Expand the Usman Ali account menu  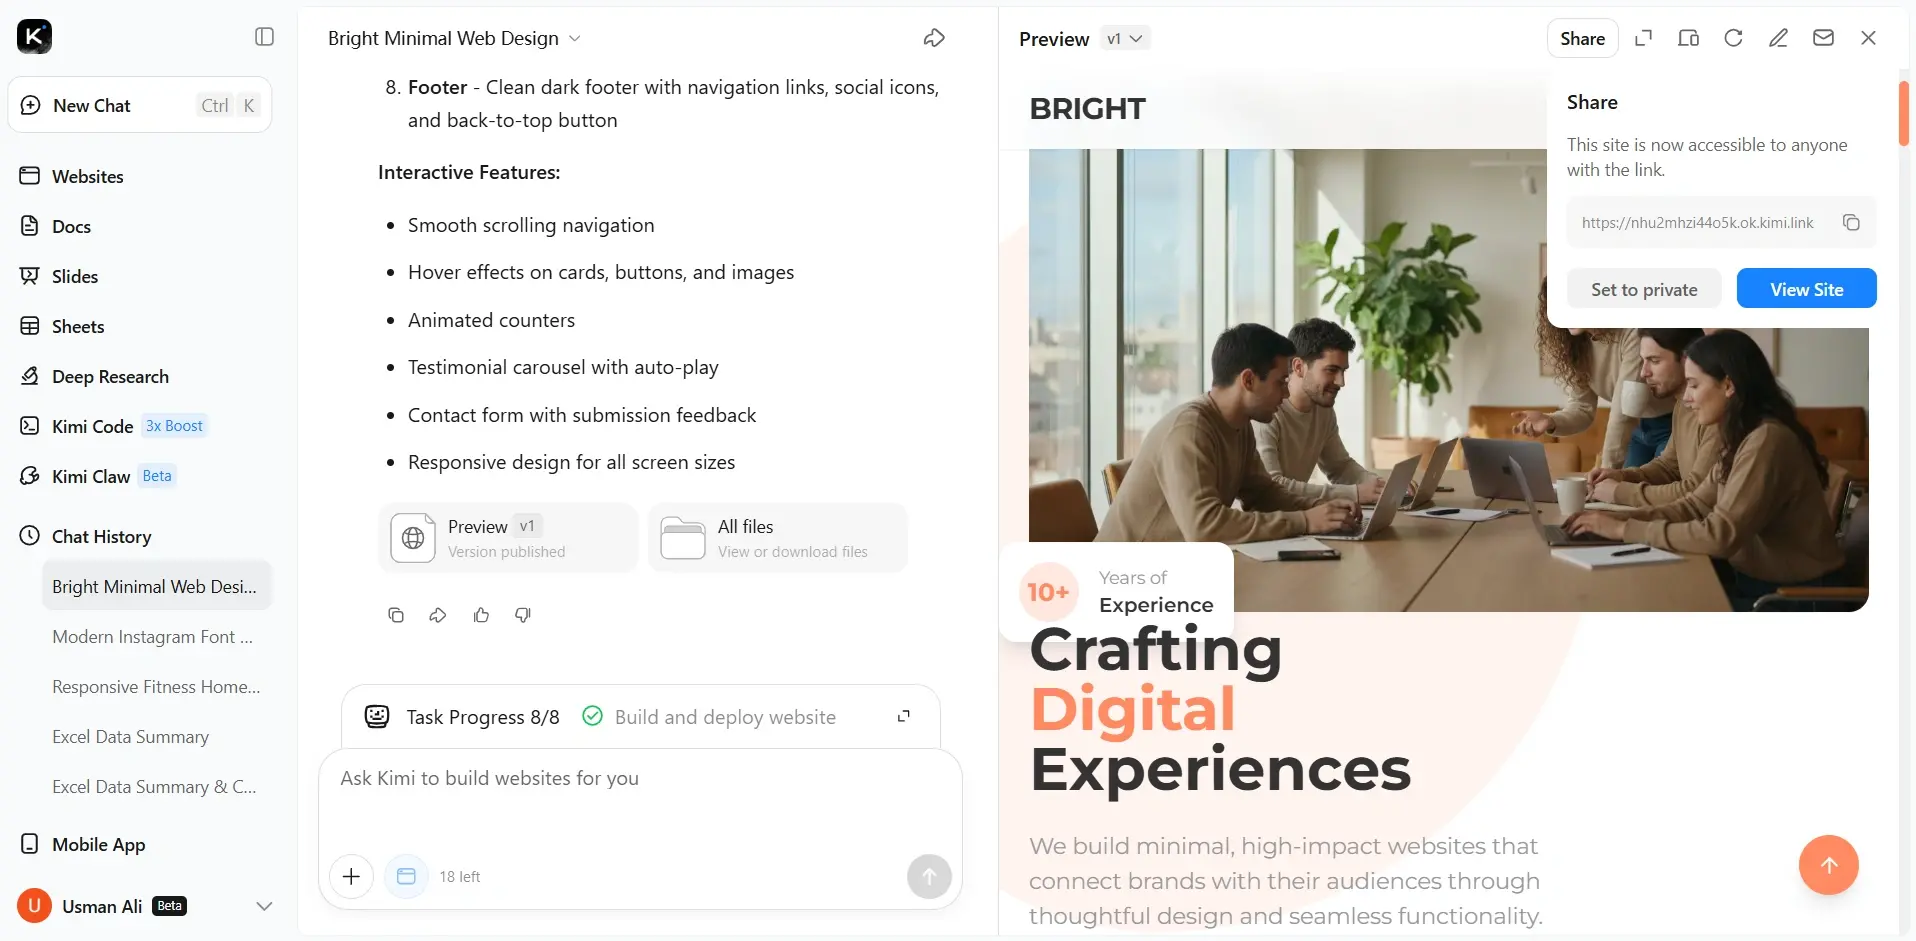click(x=263, y=906)
